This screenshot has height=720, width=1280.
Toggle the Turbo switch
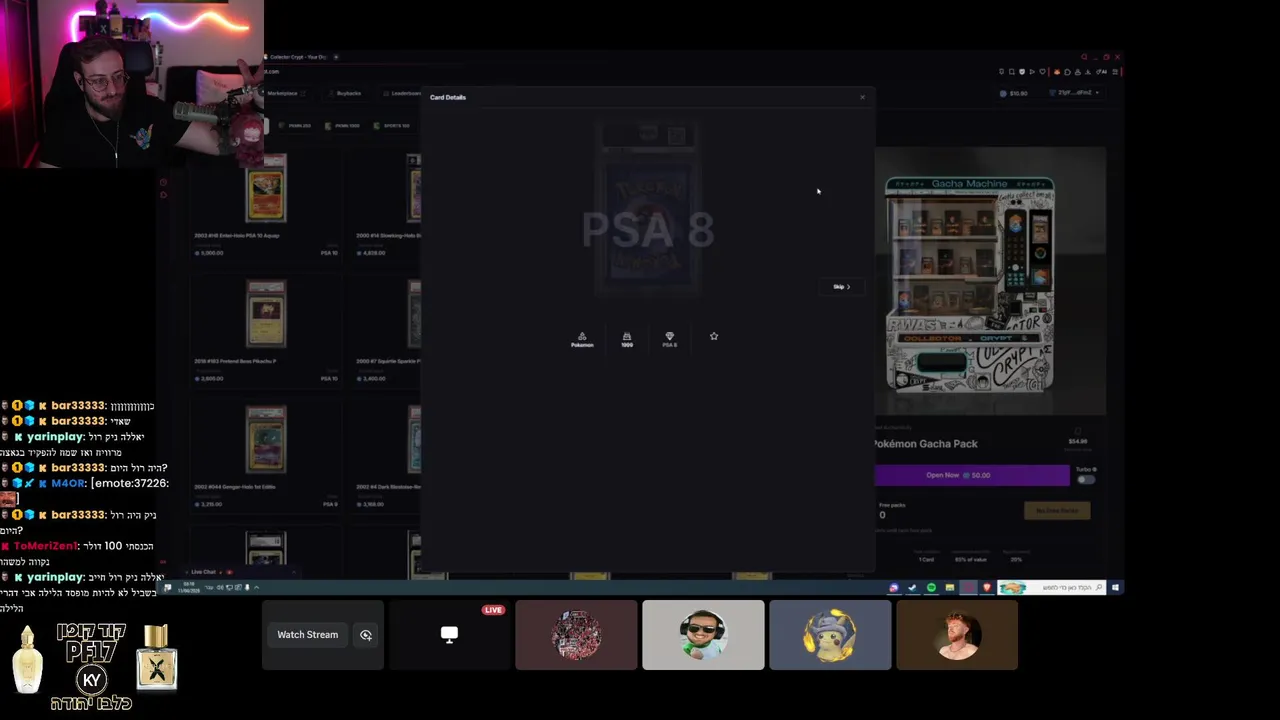coord(1086,479)
